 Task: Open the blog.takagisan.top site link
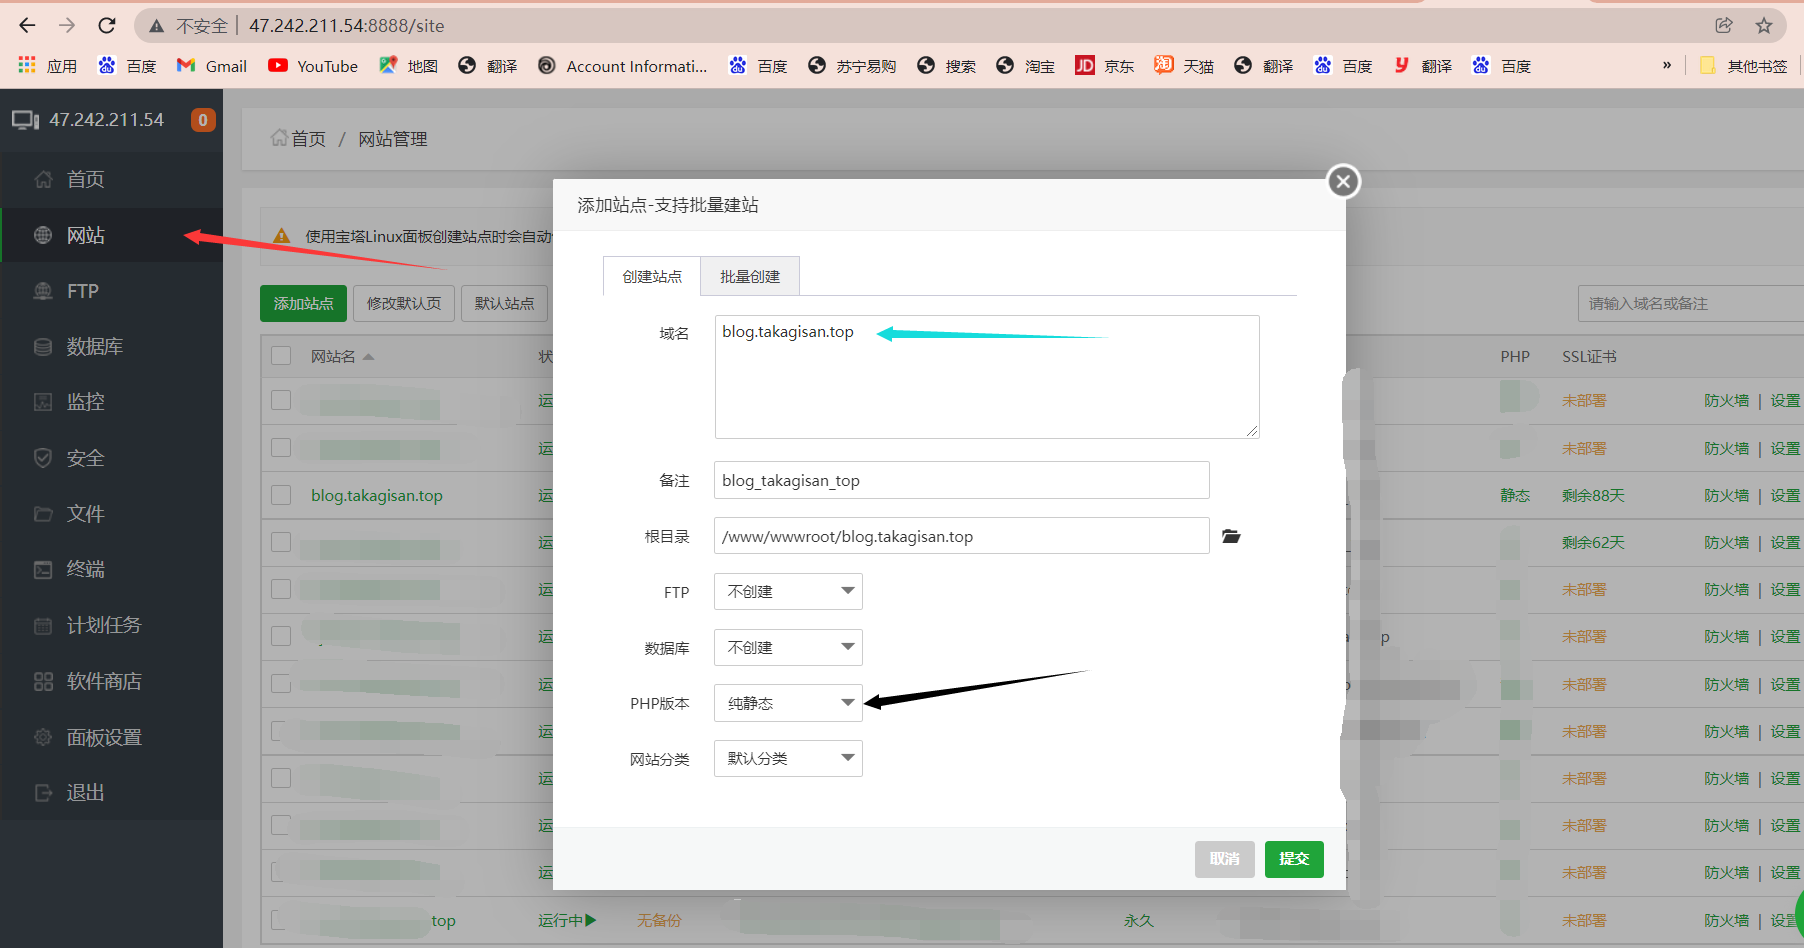coord(377,495)
